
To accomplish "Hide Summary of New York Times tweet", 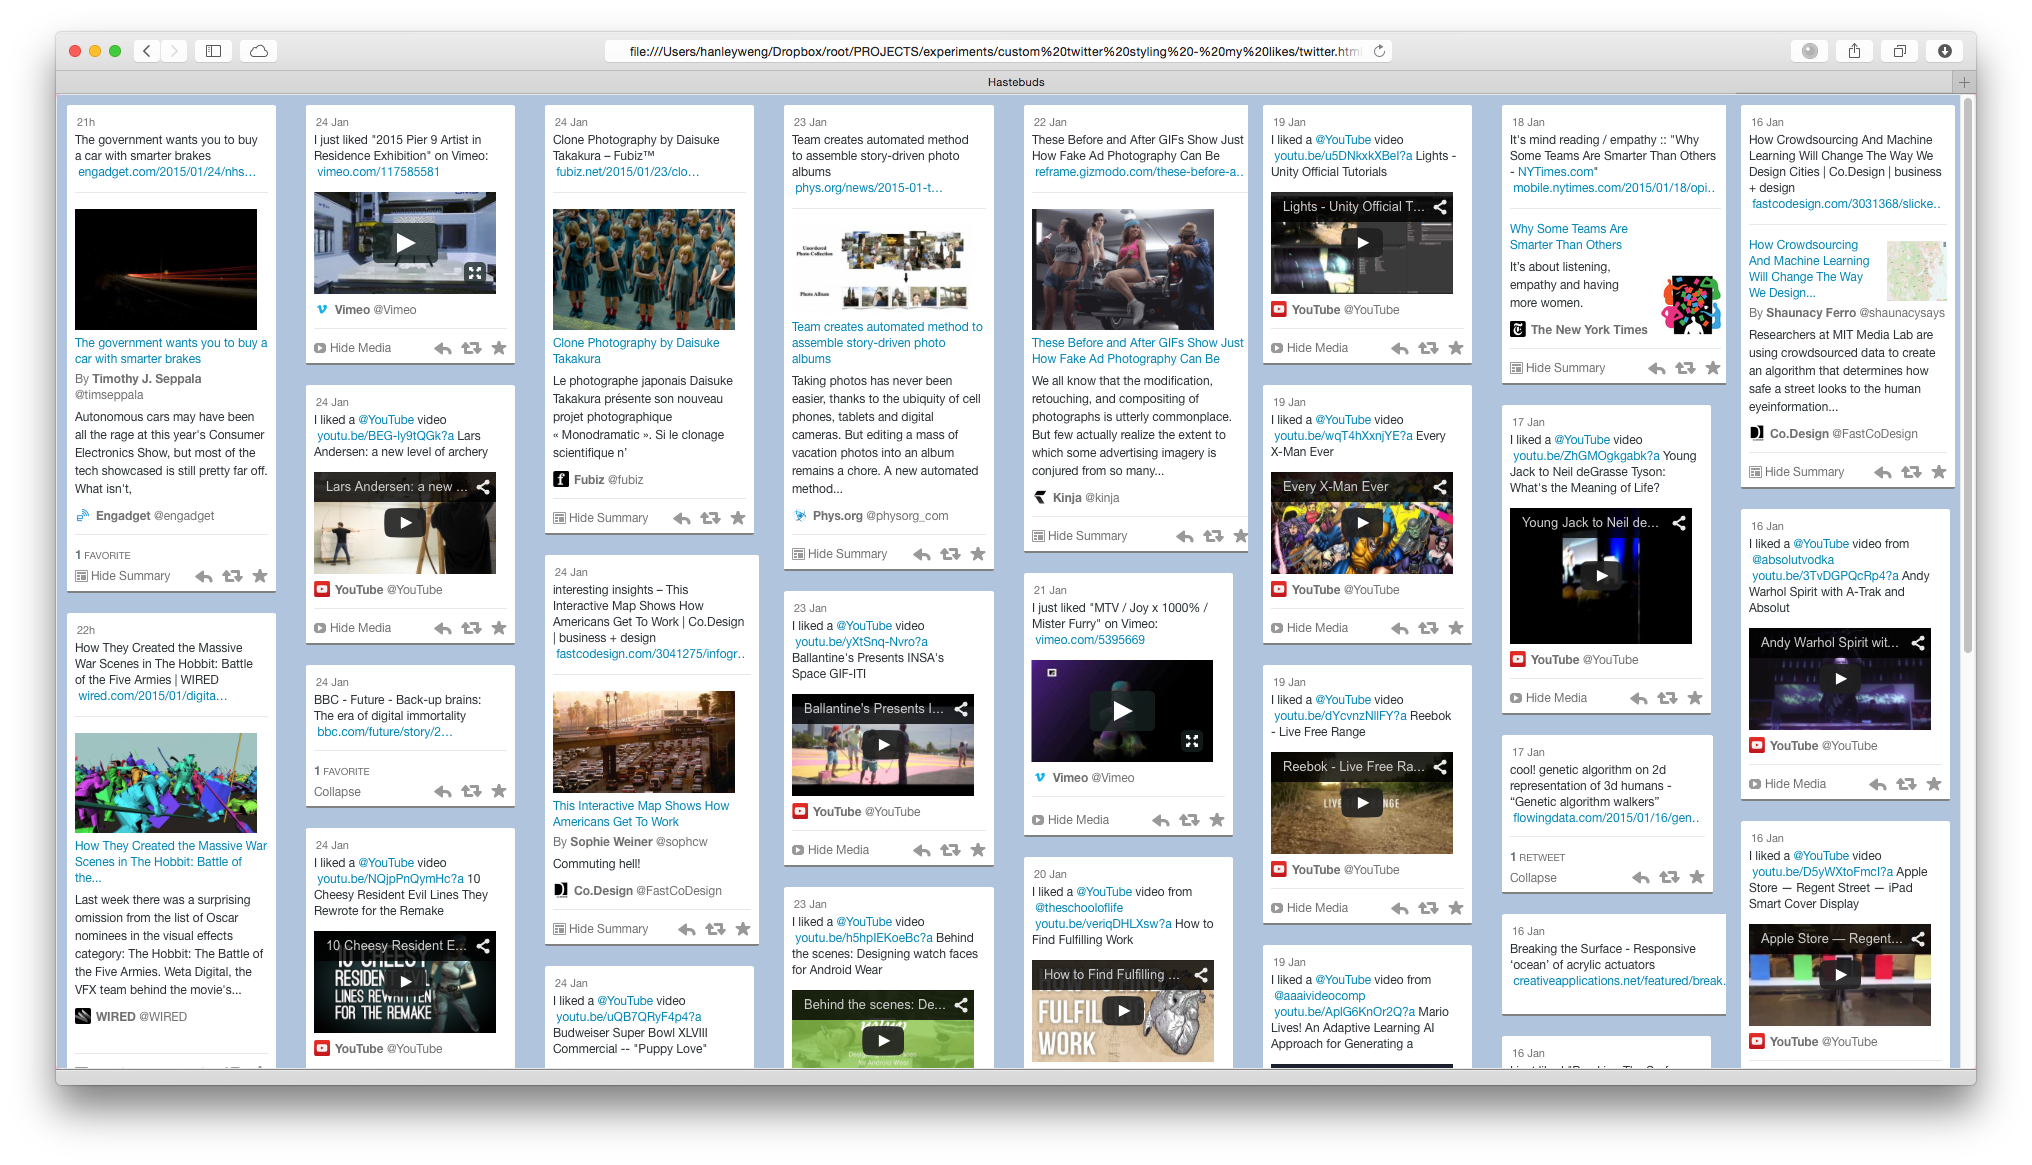I will [1558, 368].
